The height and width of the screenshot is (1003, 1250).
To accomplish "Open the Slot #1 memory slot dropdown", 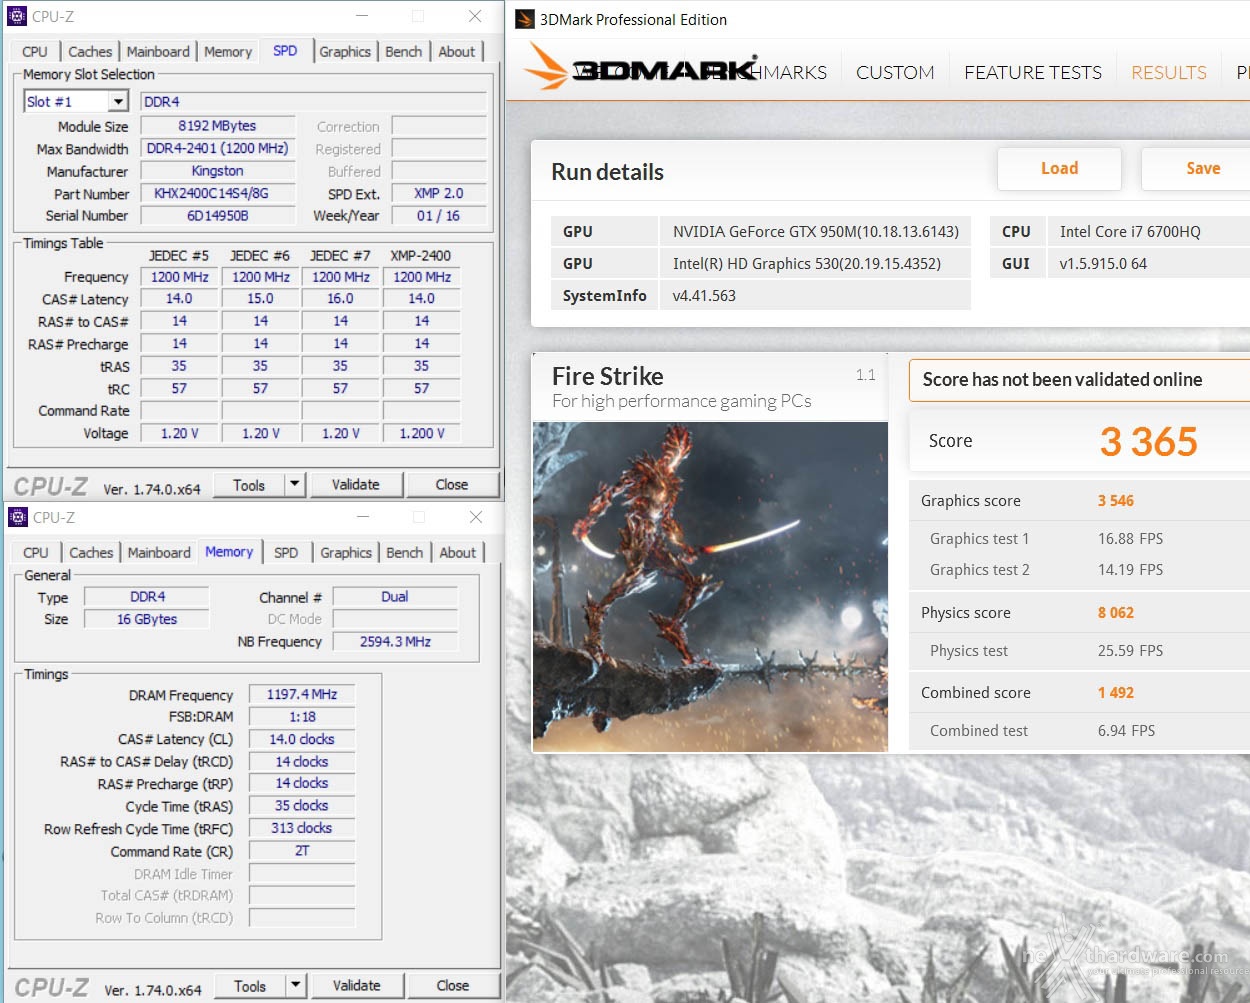I will coord(119,101).
